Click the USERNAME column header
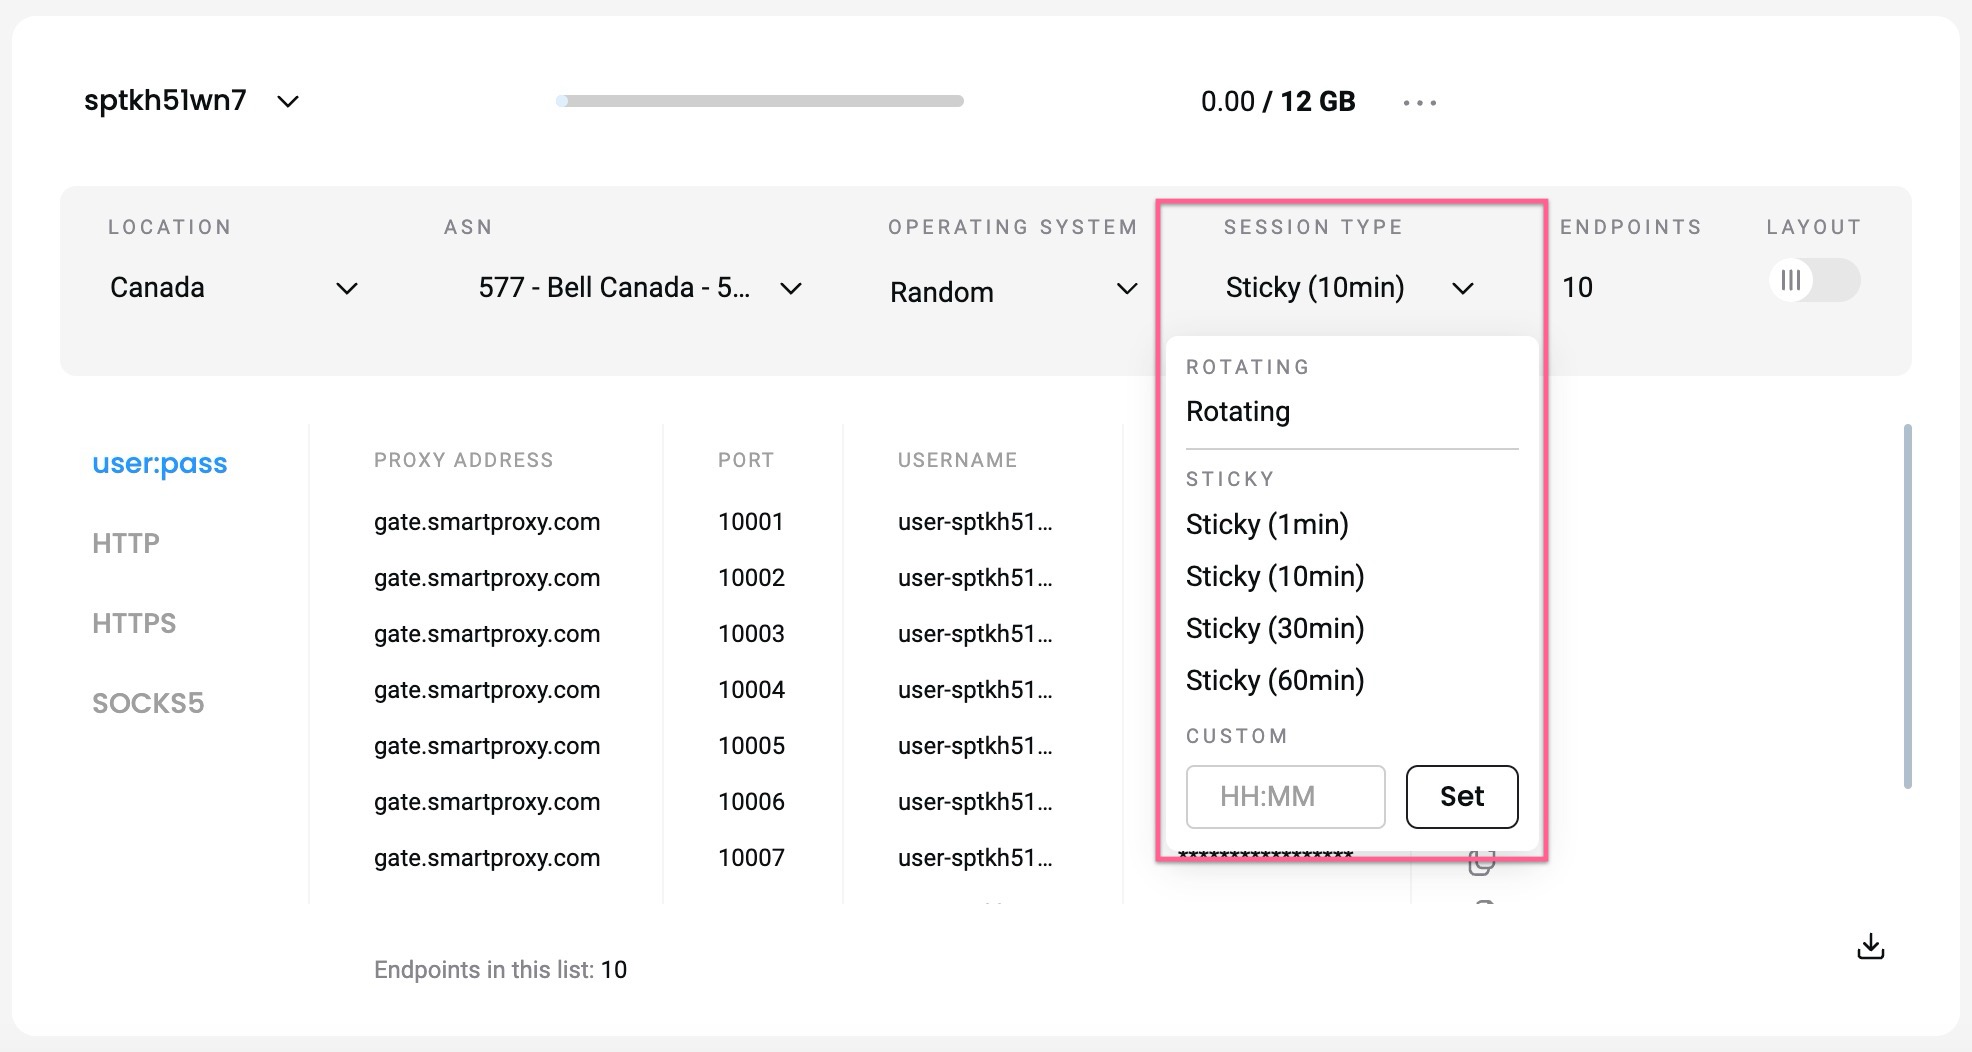1972x1052 pixels. pyautogui.click(x=957, y=460)
